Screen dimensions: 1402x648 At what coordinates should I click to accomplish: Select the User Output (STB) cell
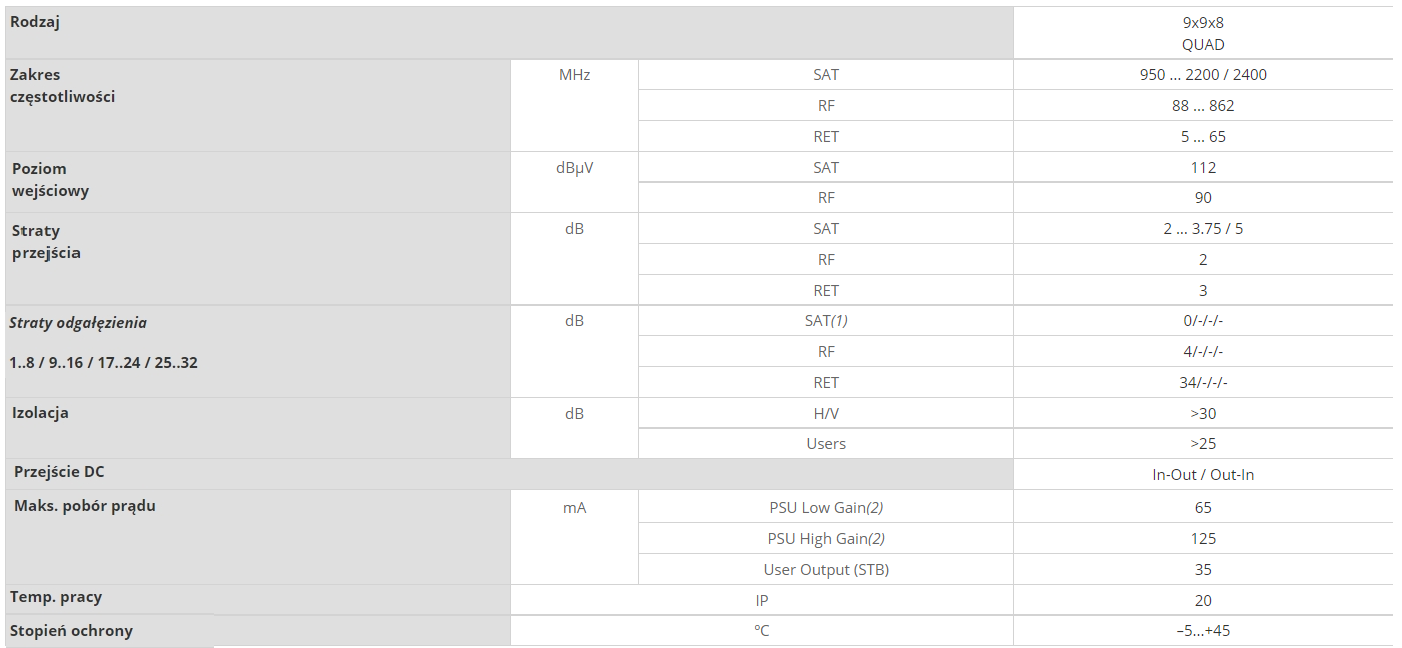pyautogui.click(x=825, y=569)
